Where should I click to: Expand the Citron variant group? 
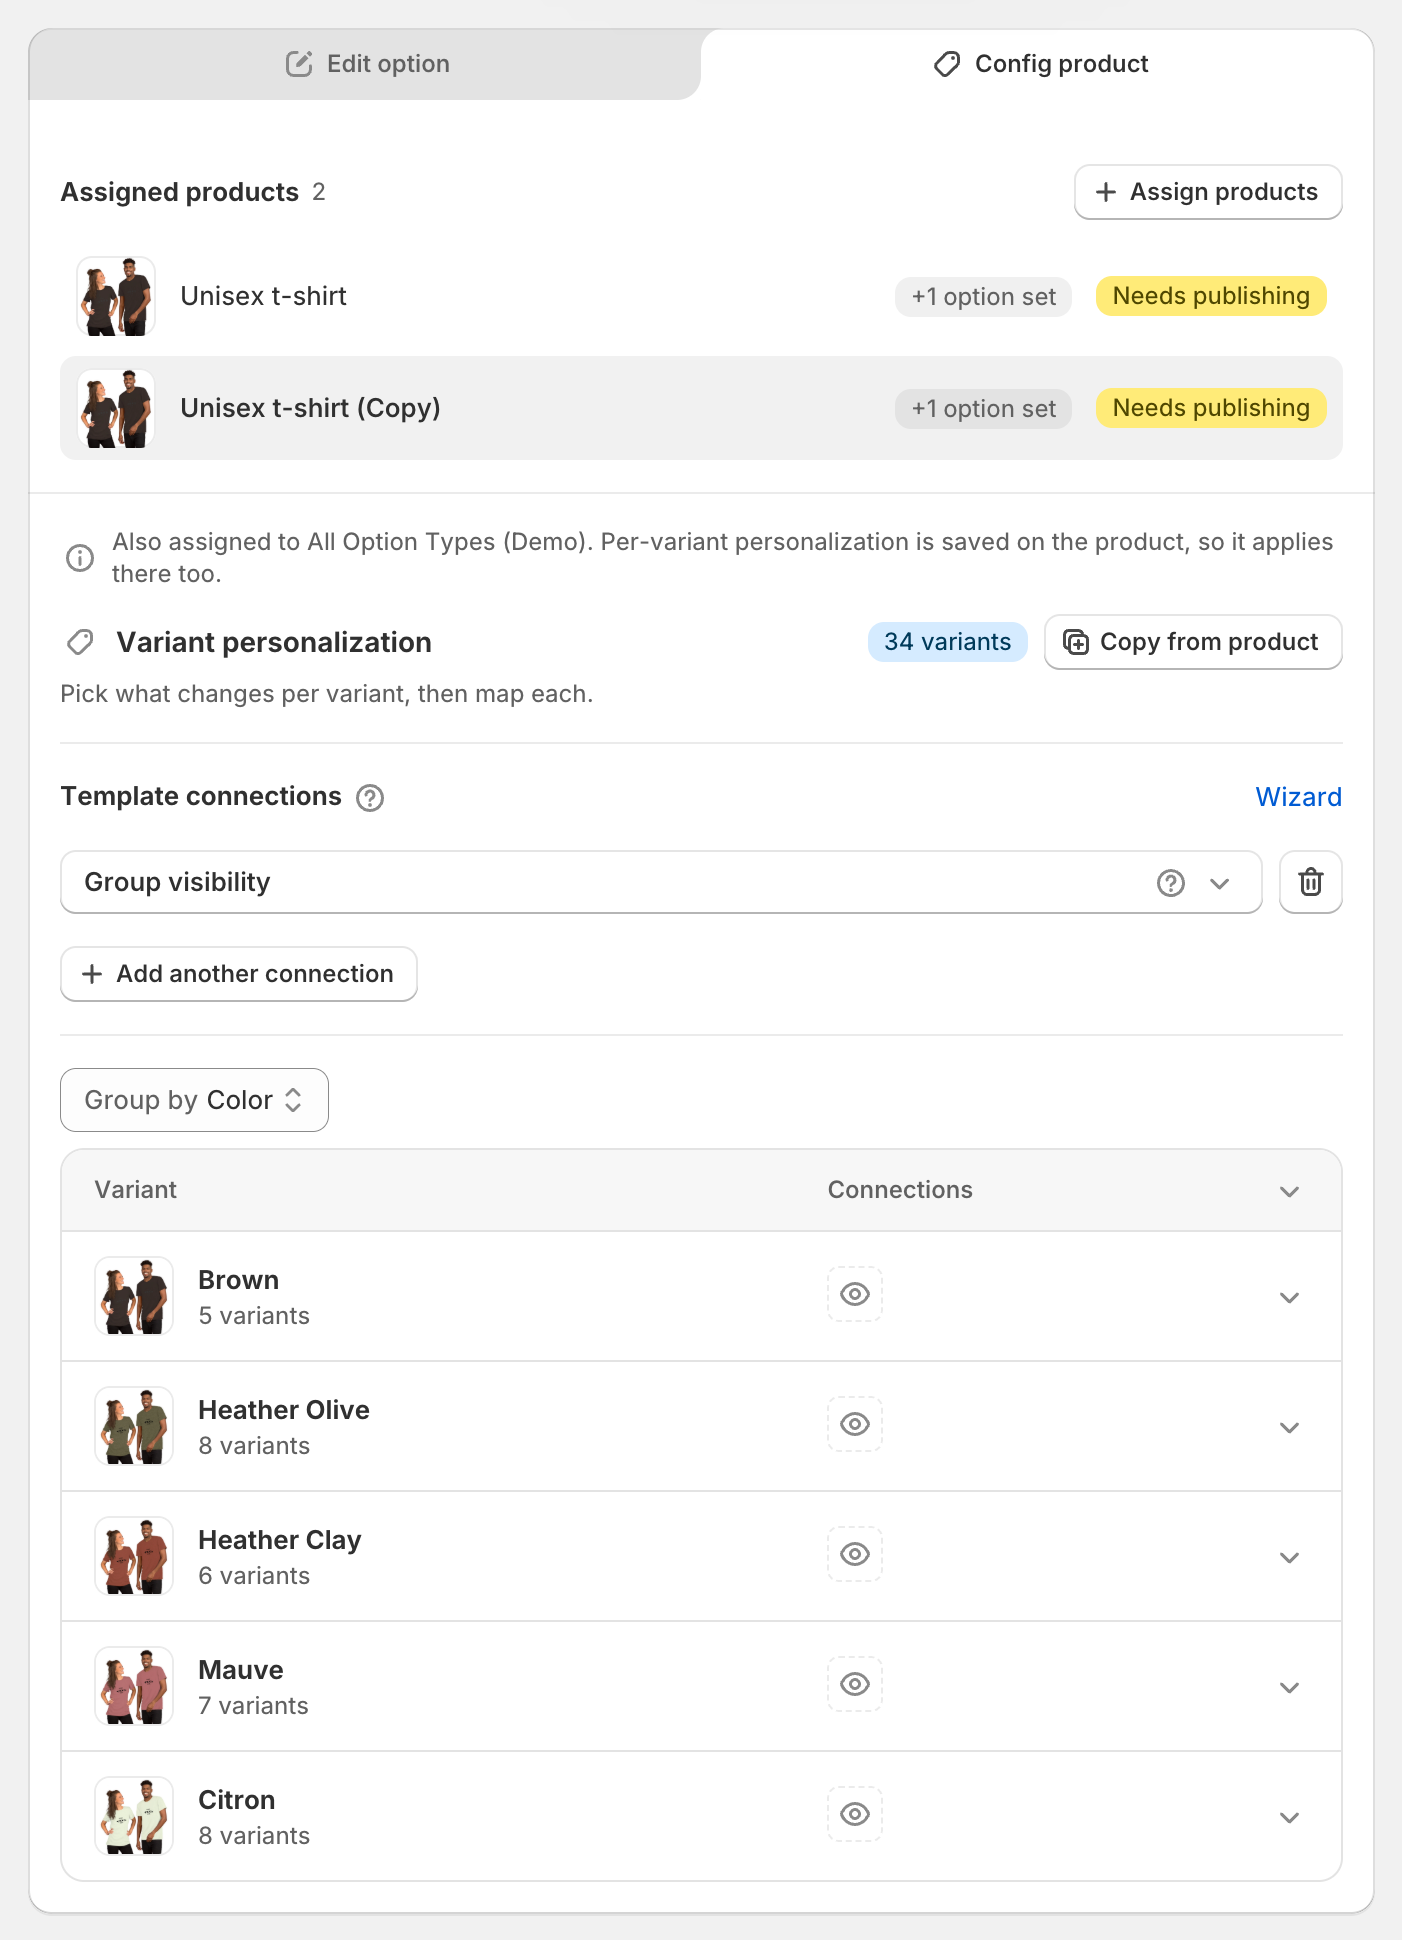pos(1289,1817)
